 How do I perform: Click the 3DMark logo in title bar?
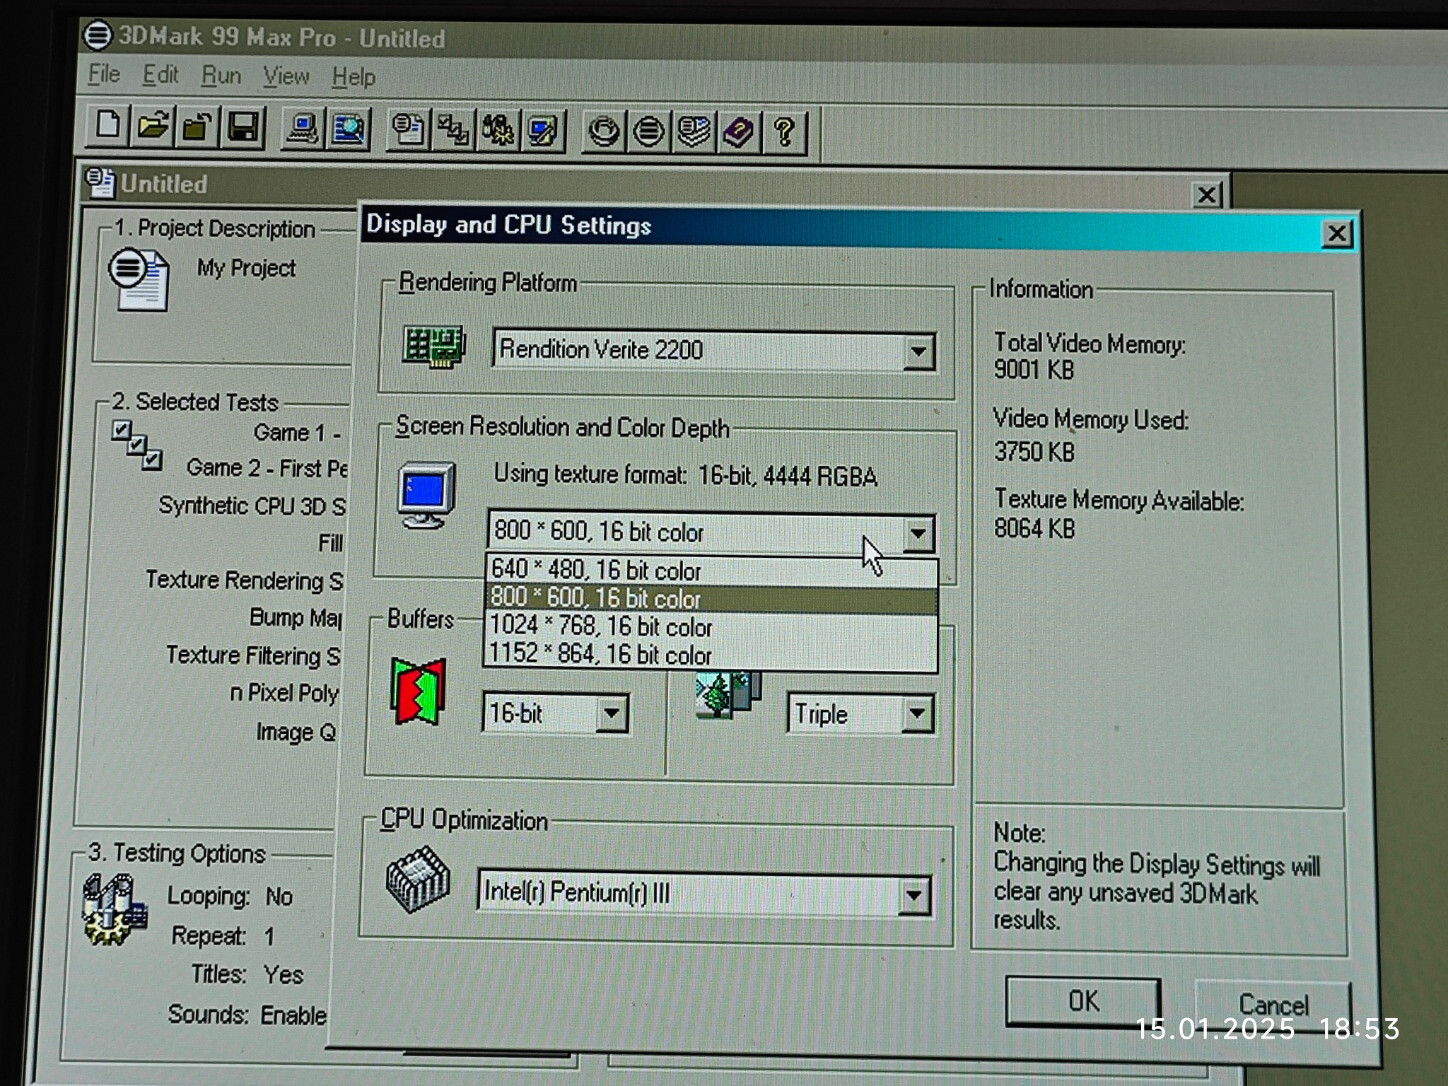point(97,35)
